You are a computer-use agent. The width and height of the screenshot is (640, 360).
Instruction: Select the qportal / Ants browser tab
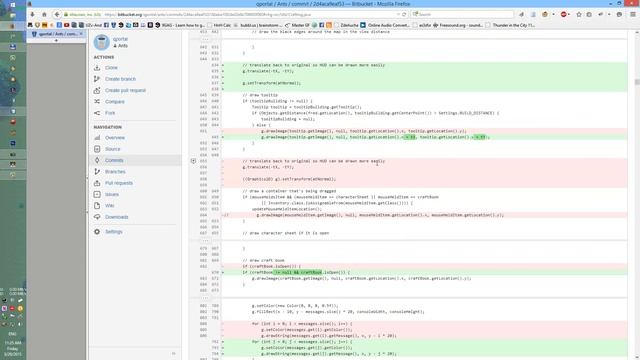coord(57,34)
